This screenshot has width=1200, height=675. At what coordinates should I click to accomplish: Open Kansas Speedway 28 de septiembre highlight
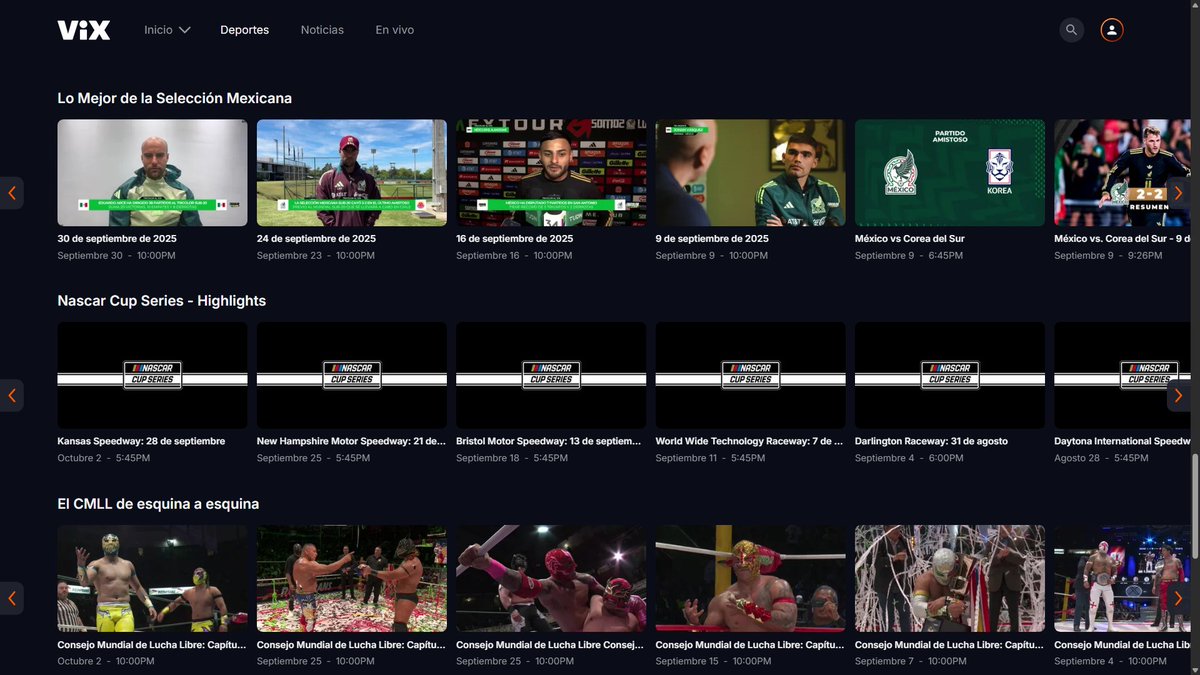click(x=151, y=374)
